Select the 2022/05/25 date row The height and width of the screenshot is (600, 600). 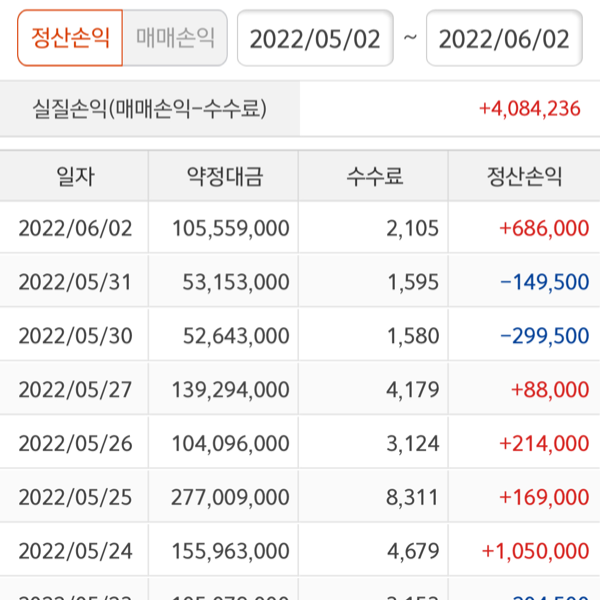coord(75,498)
